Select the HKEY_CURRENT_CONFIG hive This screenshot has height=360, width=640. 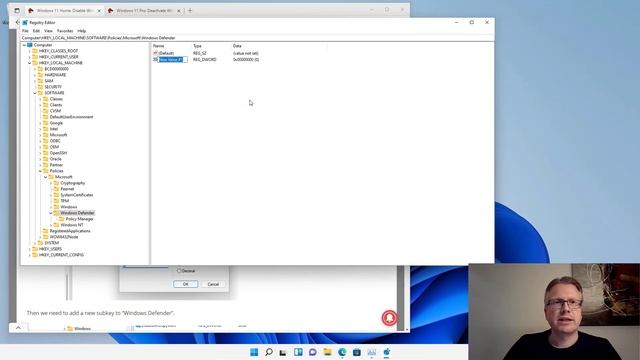tap(61, 255)
